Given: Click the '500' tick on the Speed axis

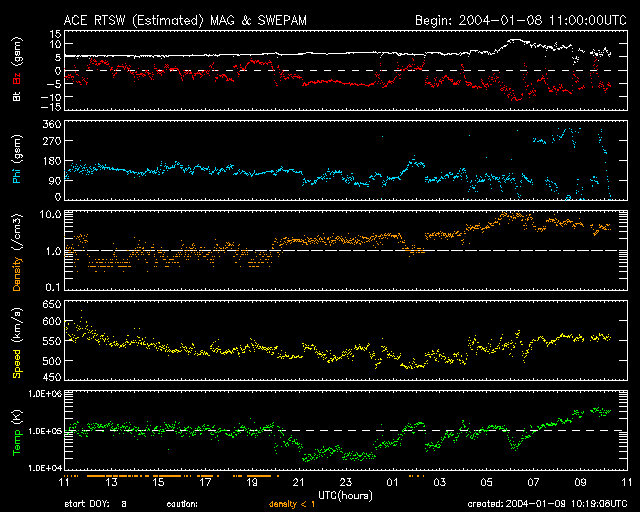Looking at the screenshot, I should 52,361.
